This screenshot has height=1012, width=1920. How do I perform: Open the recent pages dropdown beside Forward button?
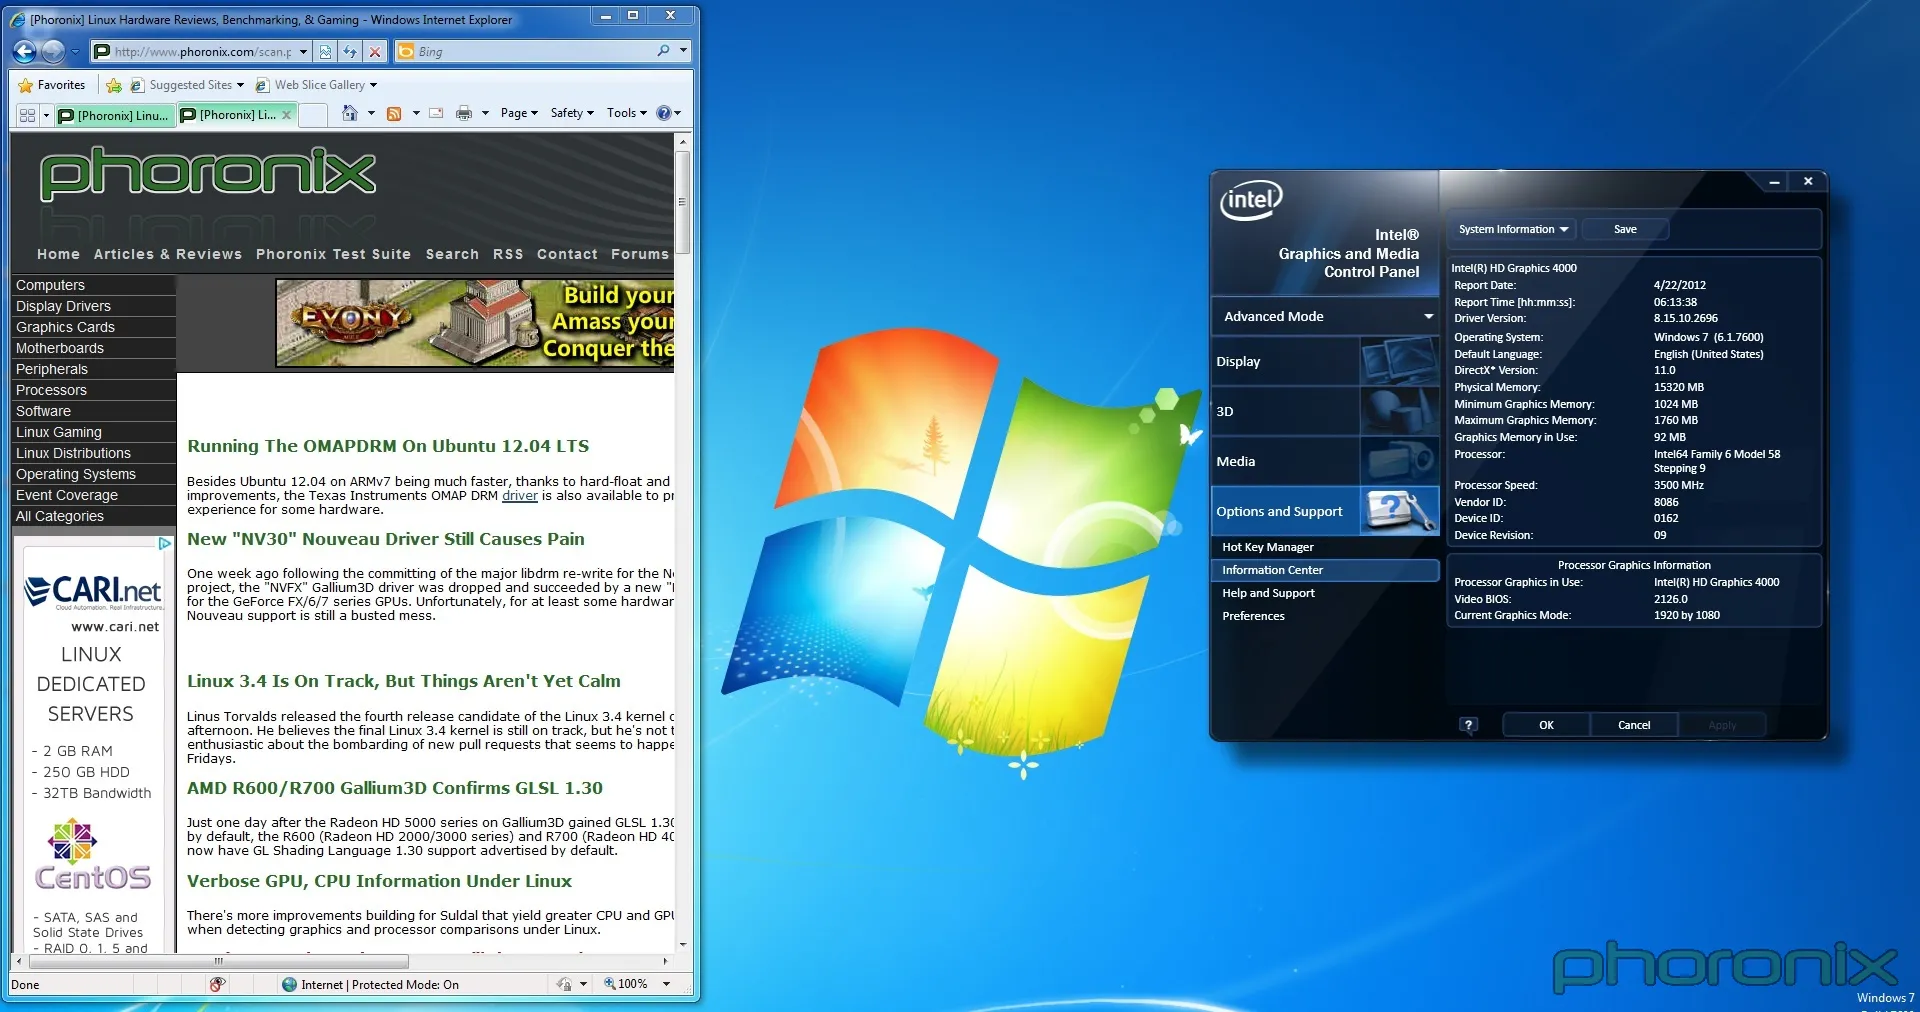75,51
